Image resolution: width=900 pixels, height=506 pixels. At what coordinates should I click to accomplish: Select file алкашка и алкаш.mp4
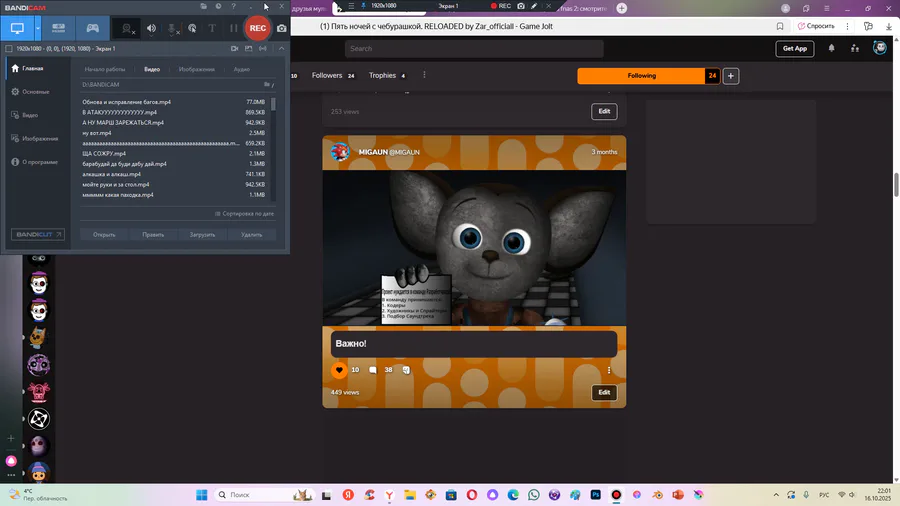pyautogui.click(x=174, y=174)
